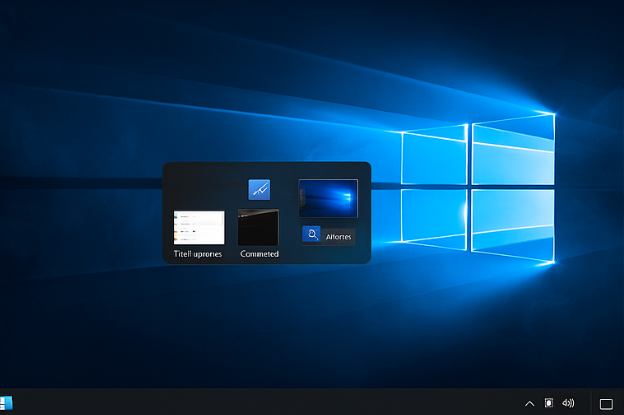Click the volume speaker tray icon
This screenshot has width=624, height=415.
pos(568,403)
